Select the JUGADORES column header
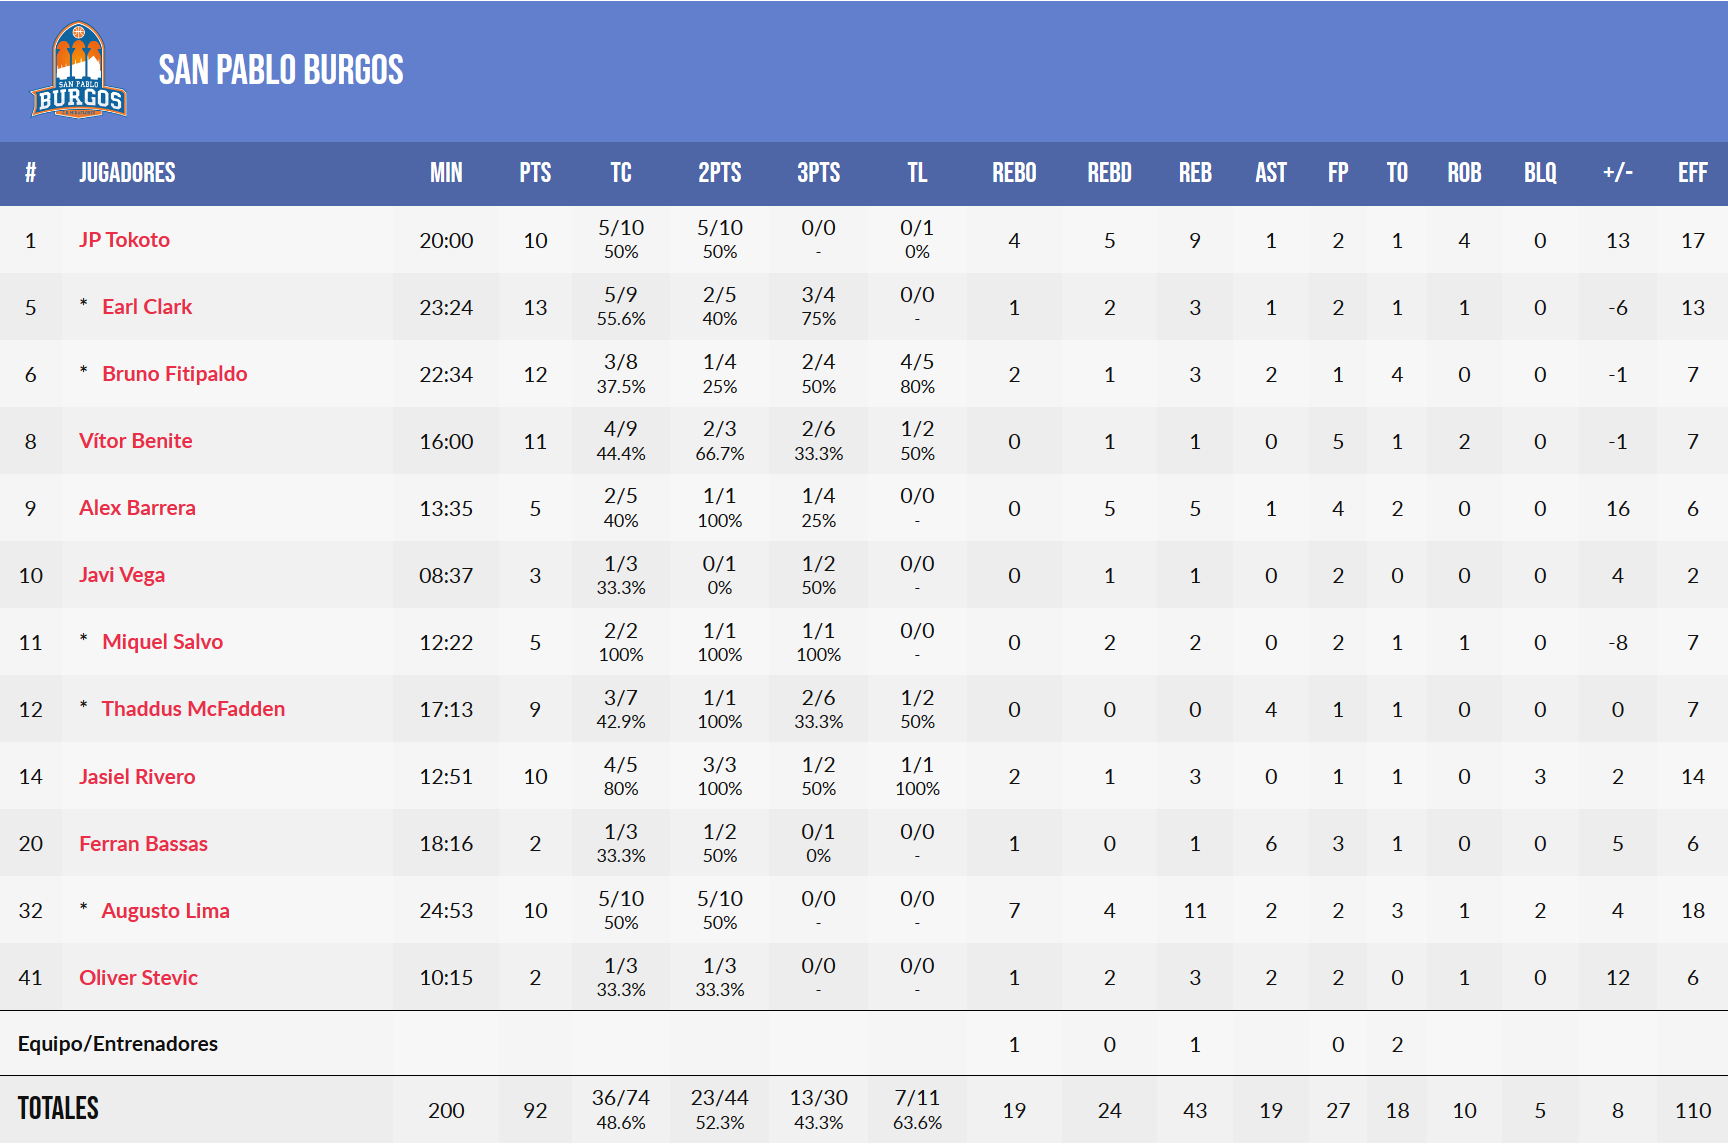Image resolution: width=1728 pixels, height=1145 pixels. (x=127, y=173)
